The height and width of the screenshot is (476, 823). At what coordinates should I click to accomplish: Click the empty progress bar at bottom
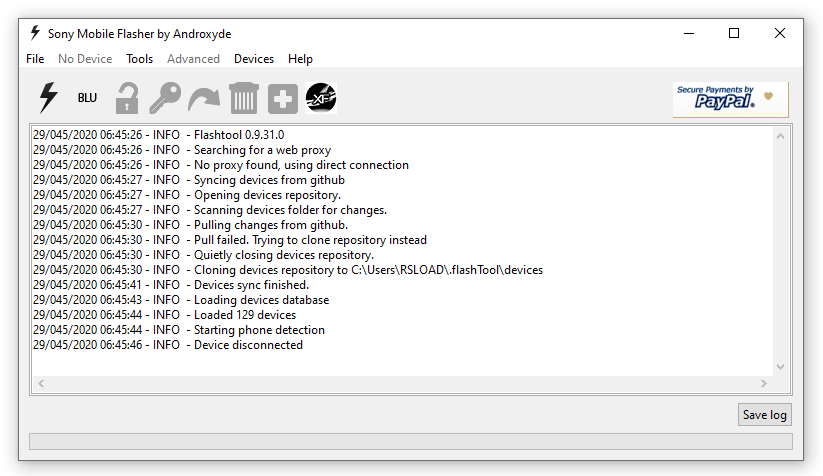point(410,441)
